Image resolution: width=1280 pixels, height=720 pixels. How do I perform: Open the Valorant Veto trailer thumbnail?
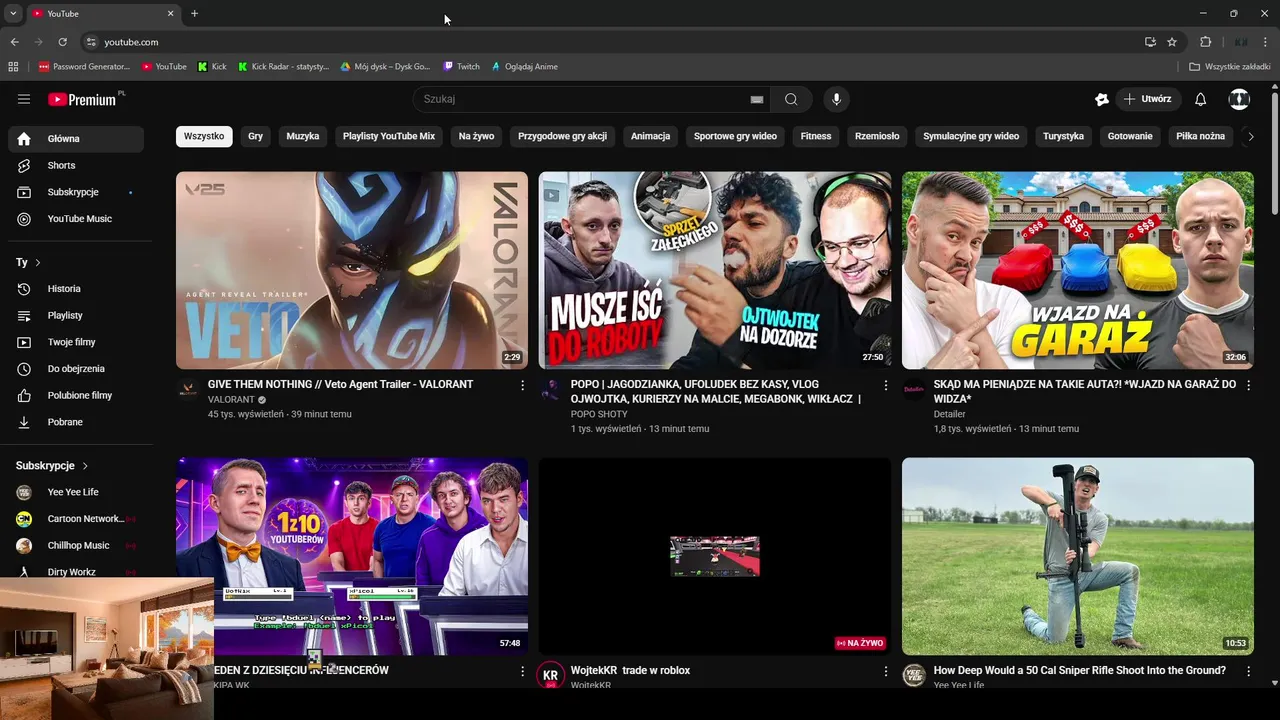coord(352,270)
